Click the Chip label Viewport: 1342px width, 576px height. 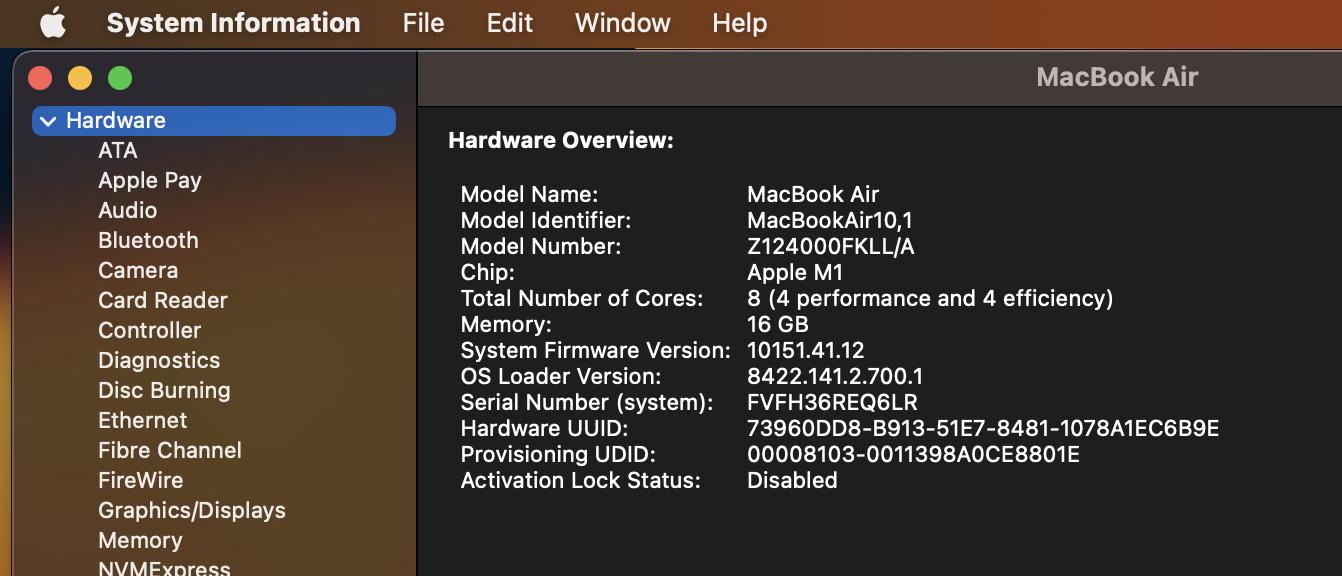click(488, 272)
